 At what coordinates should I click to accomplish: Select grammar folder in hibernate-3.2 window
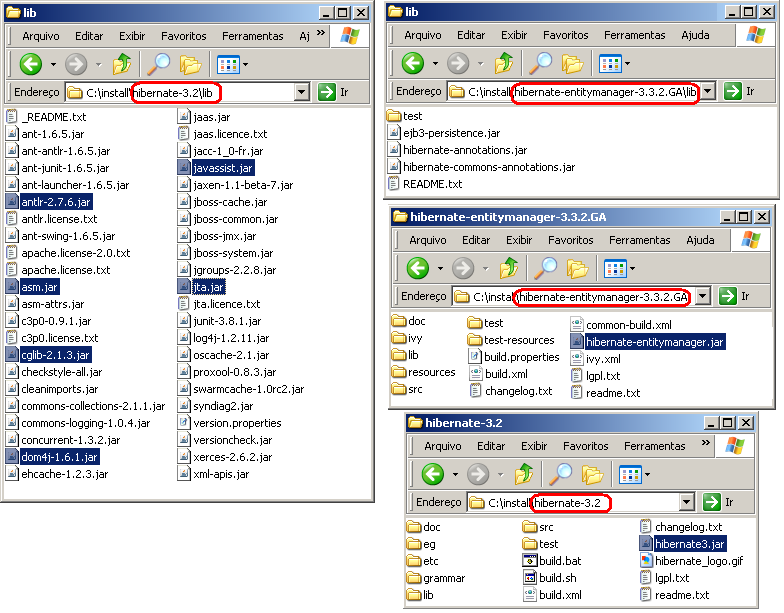(436, 578)
